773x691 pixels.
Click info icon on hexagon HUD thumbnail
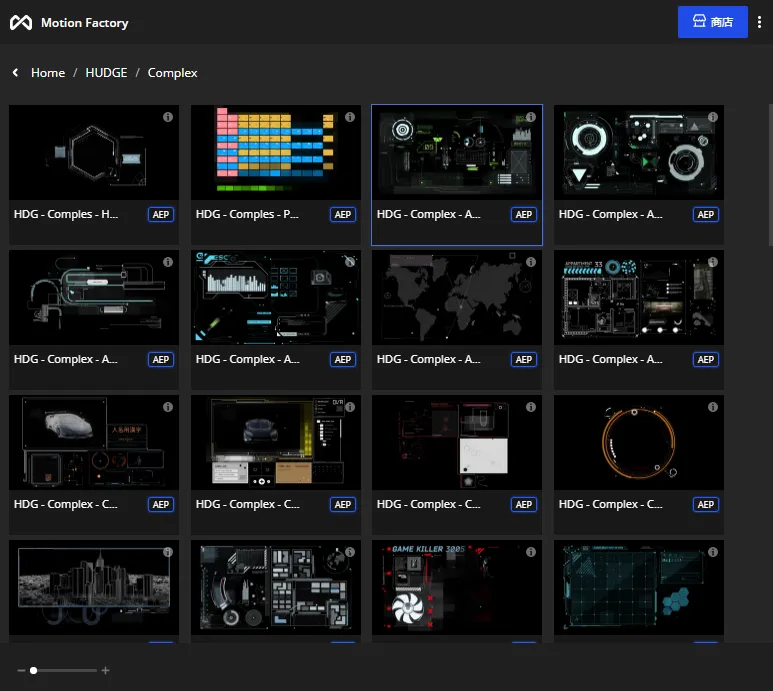point(168,117)
